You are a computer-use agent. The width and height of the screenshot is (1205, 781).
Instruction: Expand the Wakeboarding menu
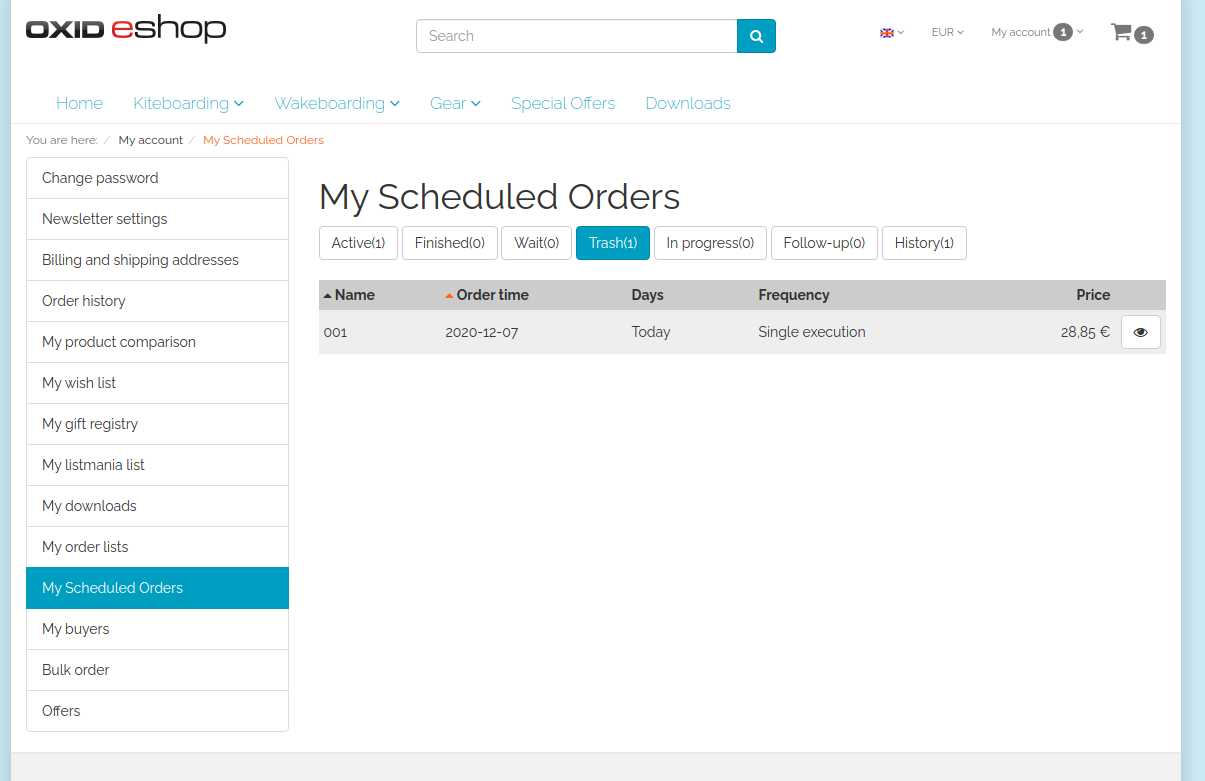(x=337, y=103)
